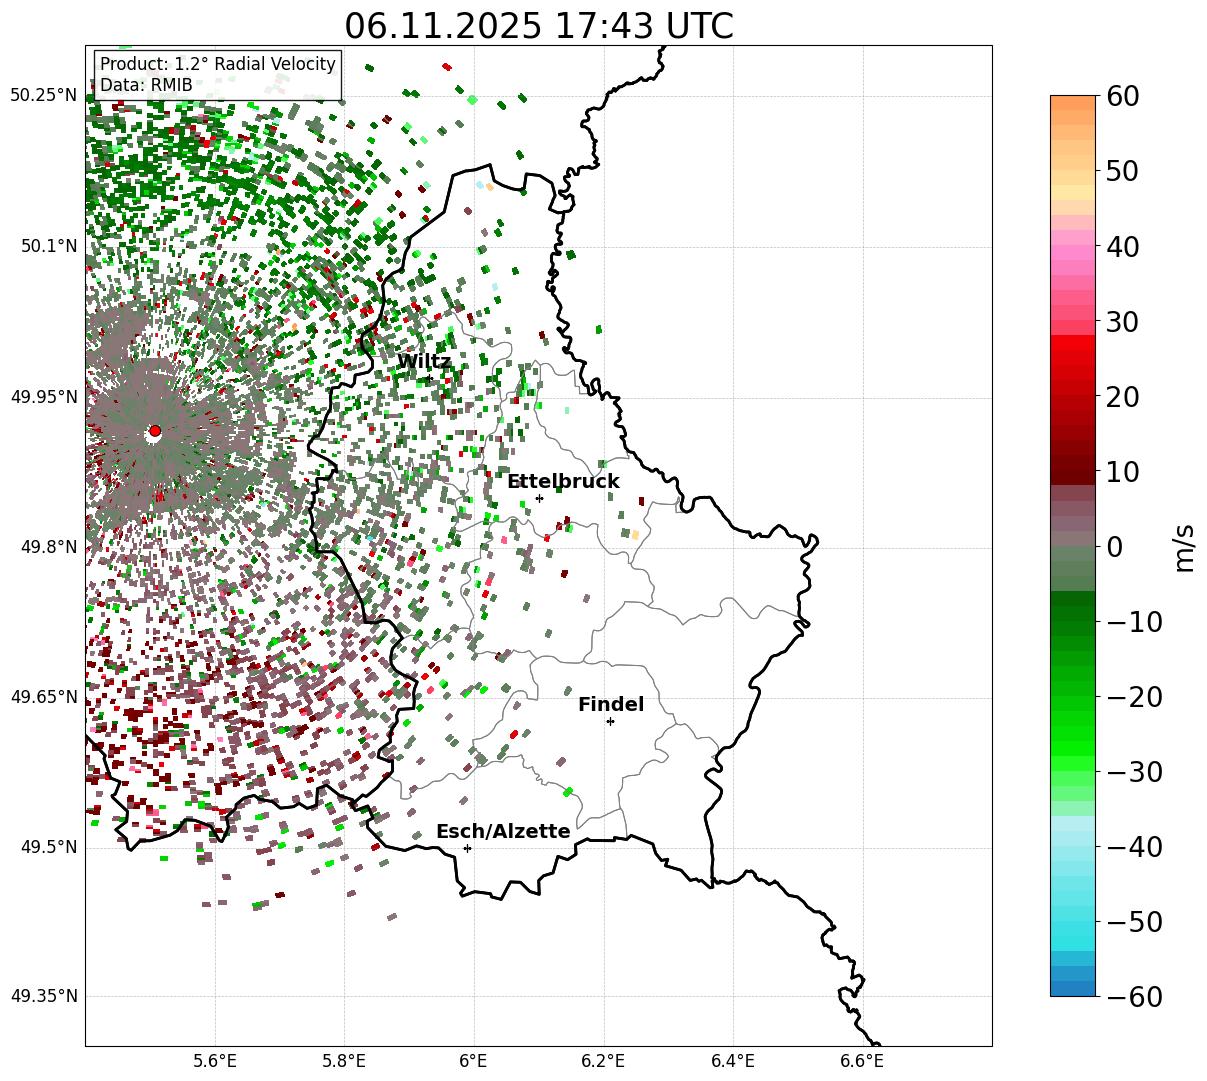
Task: Click the colorbar 60 tick label
Action: click(x=1122, y=96)
